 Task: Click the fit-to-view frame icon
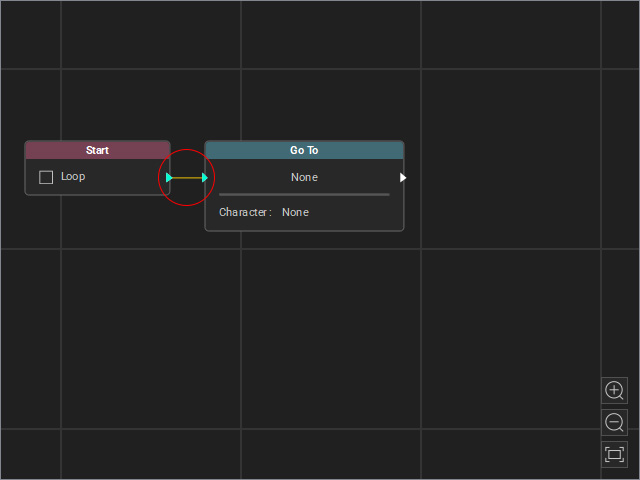614,454
